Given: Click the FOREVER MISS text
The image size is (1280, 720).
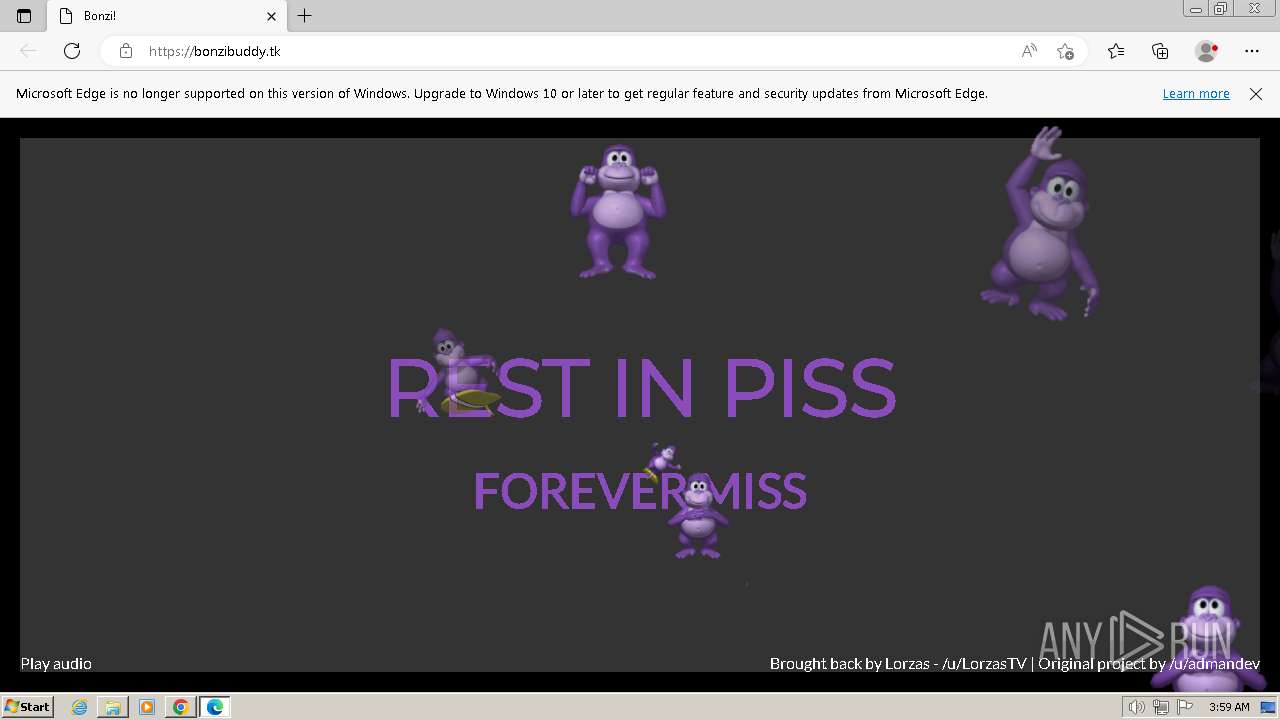Looking at the screenshot, I should (x=640, y=491).
